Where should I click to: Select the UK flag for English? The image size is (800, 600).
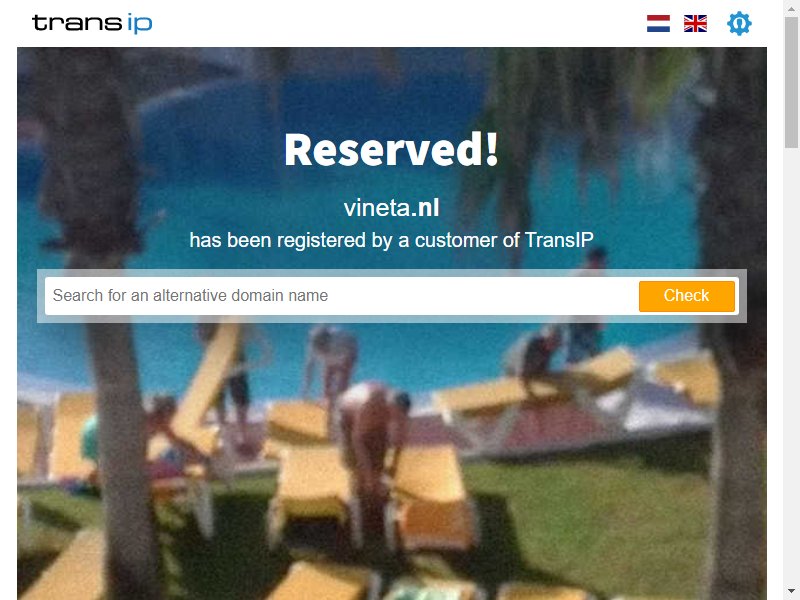tap(695, 23)
